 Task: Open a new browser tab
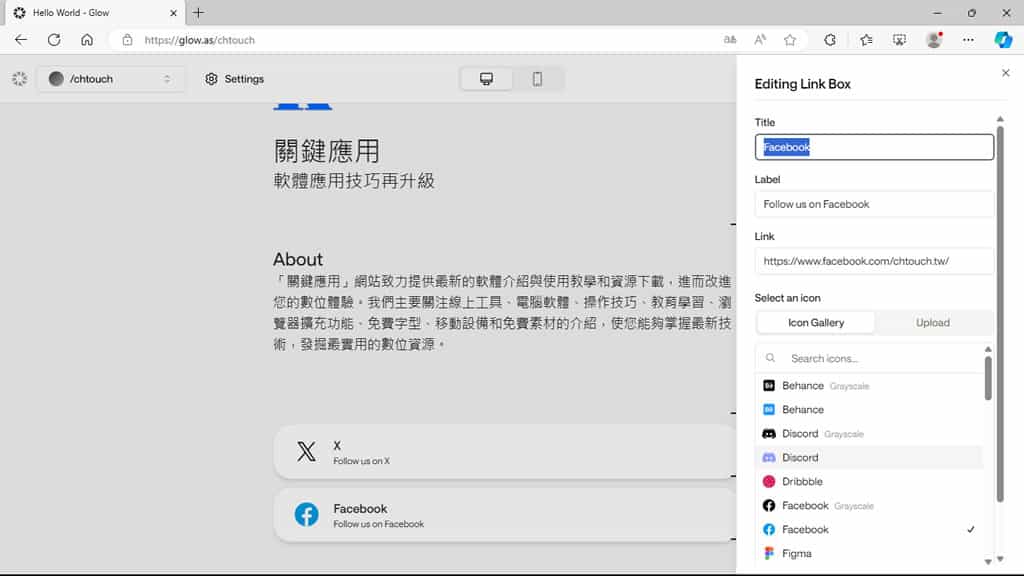(199, 12)
